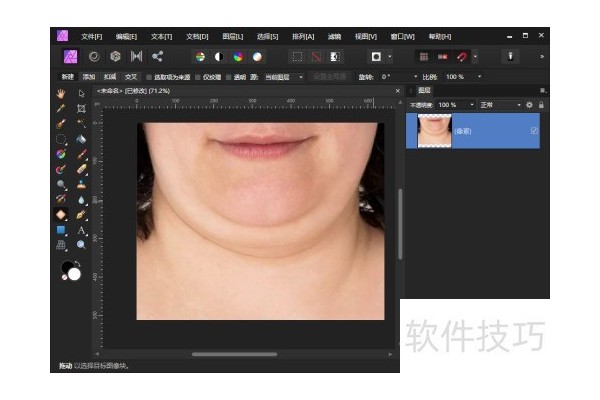Select the Color Picker eyedropper tool
Image resolution: width=600 pixels, height=400 pixels.
tap(61, 108)
